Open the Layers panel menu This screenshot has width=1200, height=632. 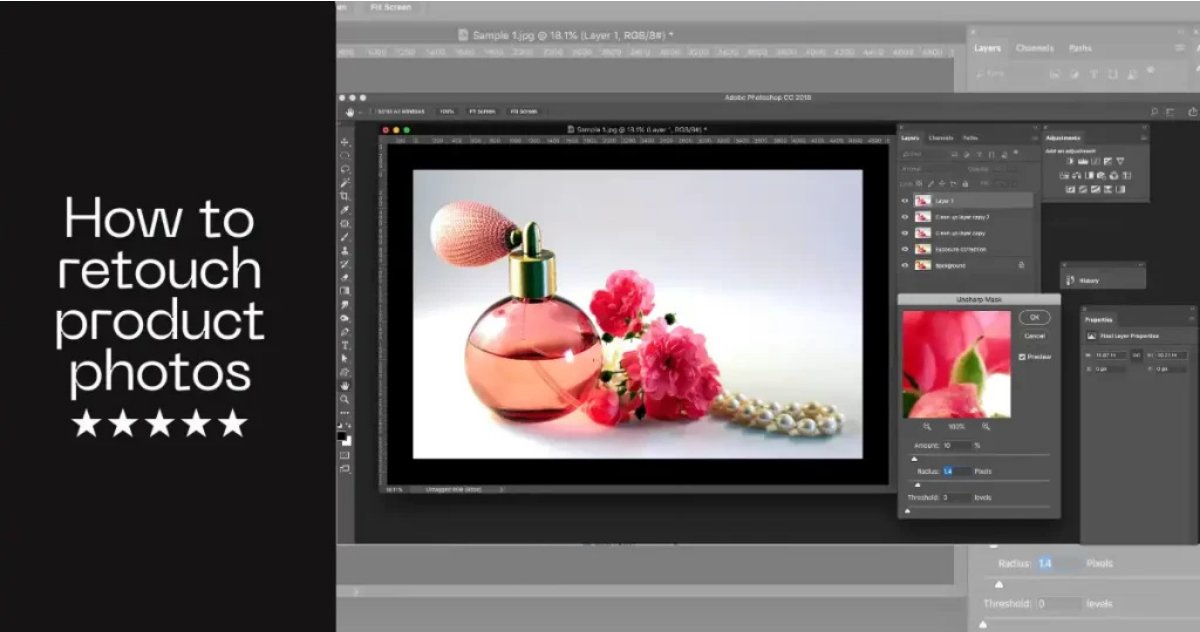point(1035,138)
